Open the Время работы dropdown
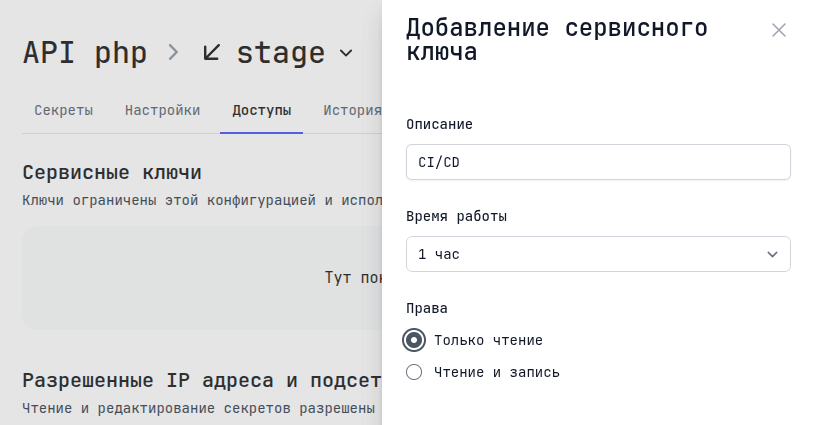813x425 pixels. [597, 254]
